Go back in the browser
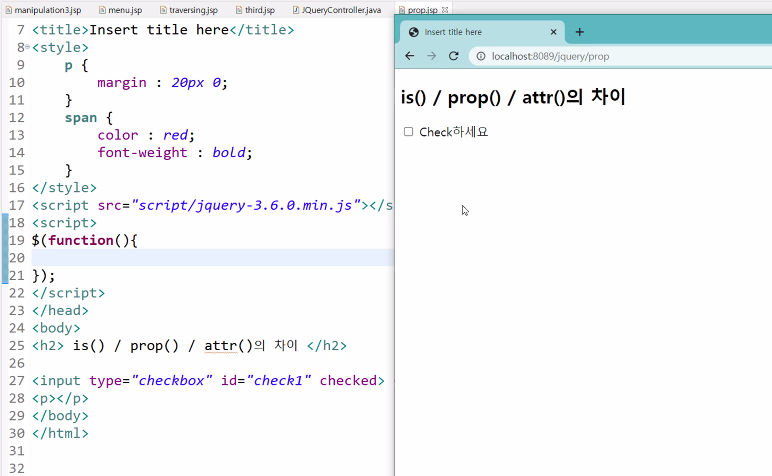Screen dimensions: 772x476 [410, 56]
